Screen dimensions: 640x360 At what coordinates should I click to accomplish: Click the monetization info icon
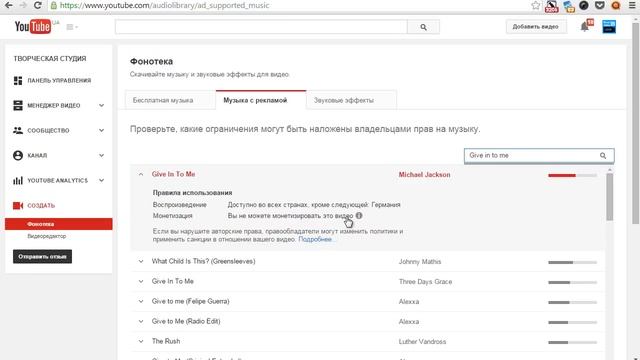pos(359,216)
